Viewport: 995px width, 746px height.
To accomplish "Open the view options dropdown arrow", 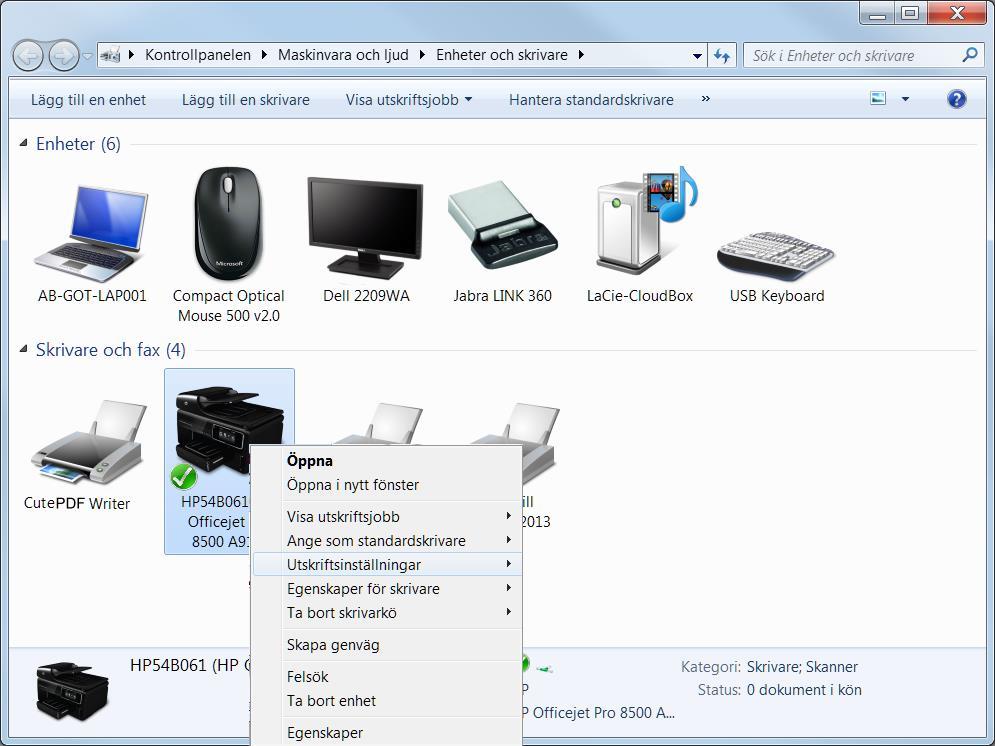I will [x=906, y=99].
